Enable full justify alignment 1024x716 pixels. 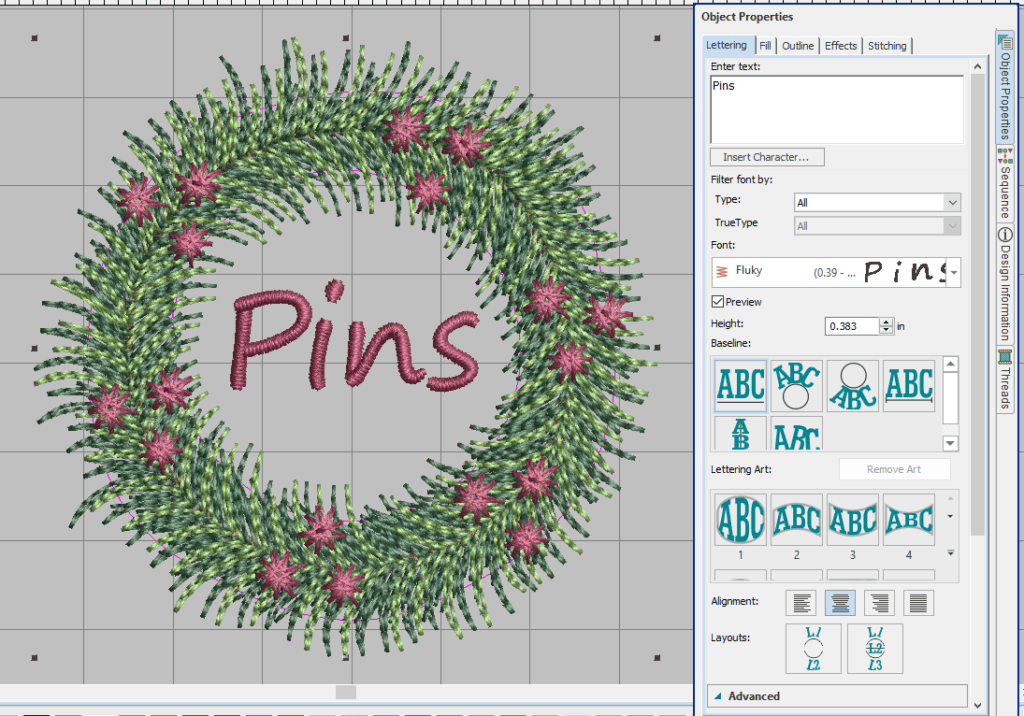918,602
